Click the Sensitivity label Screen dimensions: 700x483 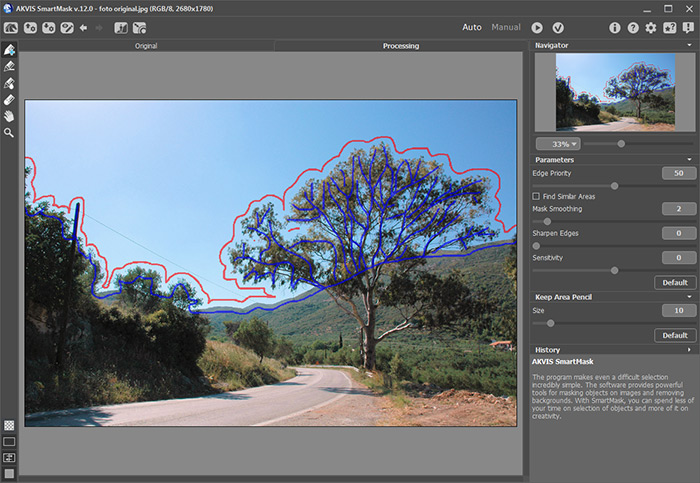click(x=547, y=258)
